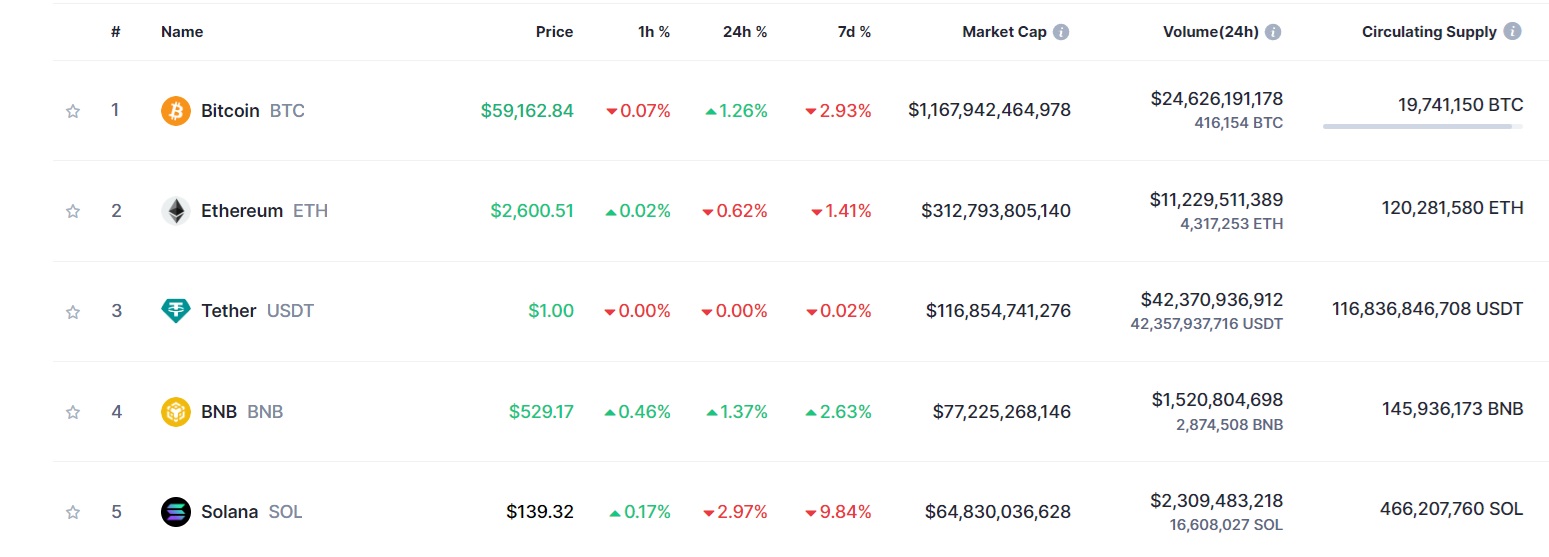Screen dimensions: 1549x557
Task: Click the Ethereum logo icon
Action: click(x=176, y=211)
